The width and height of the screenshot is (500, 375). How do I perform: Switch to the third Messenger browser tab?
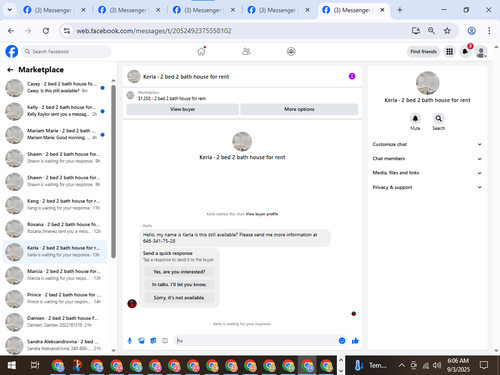(203, 10)
